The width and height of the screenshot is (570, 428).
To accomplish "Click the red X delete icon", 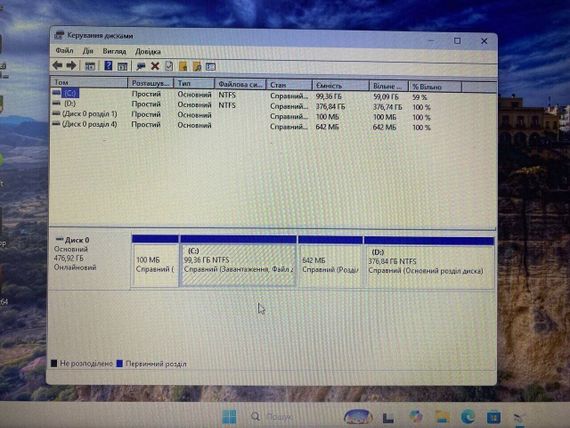I will click(x=155, y=66).
